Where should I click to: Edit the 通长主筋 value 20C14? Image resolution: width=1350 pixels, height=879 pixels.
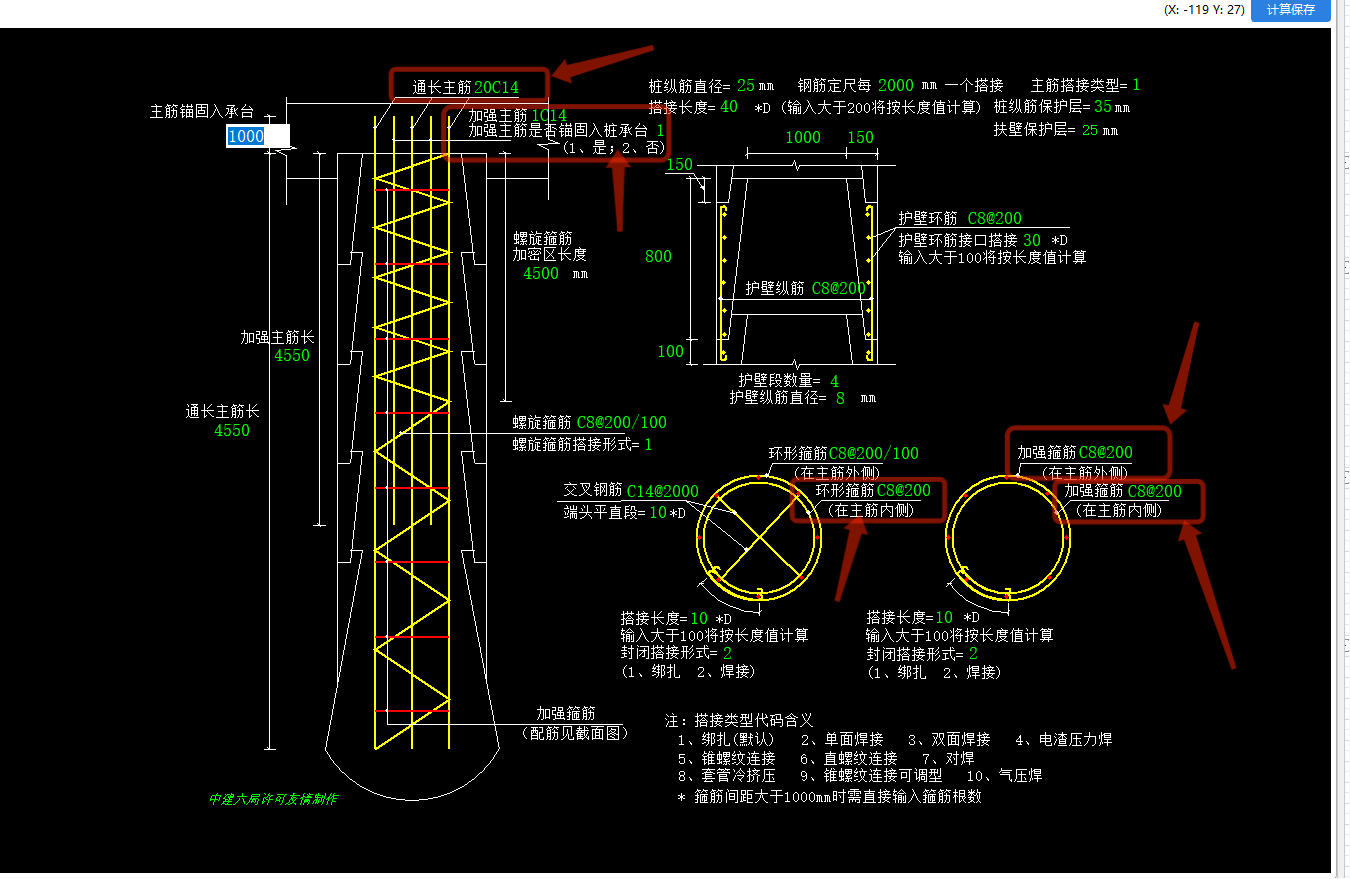pyautogui.click(x=497, y=88)
